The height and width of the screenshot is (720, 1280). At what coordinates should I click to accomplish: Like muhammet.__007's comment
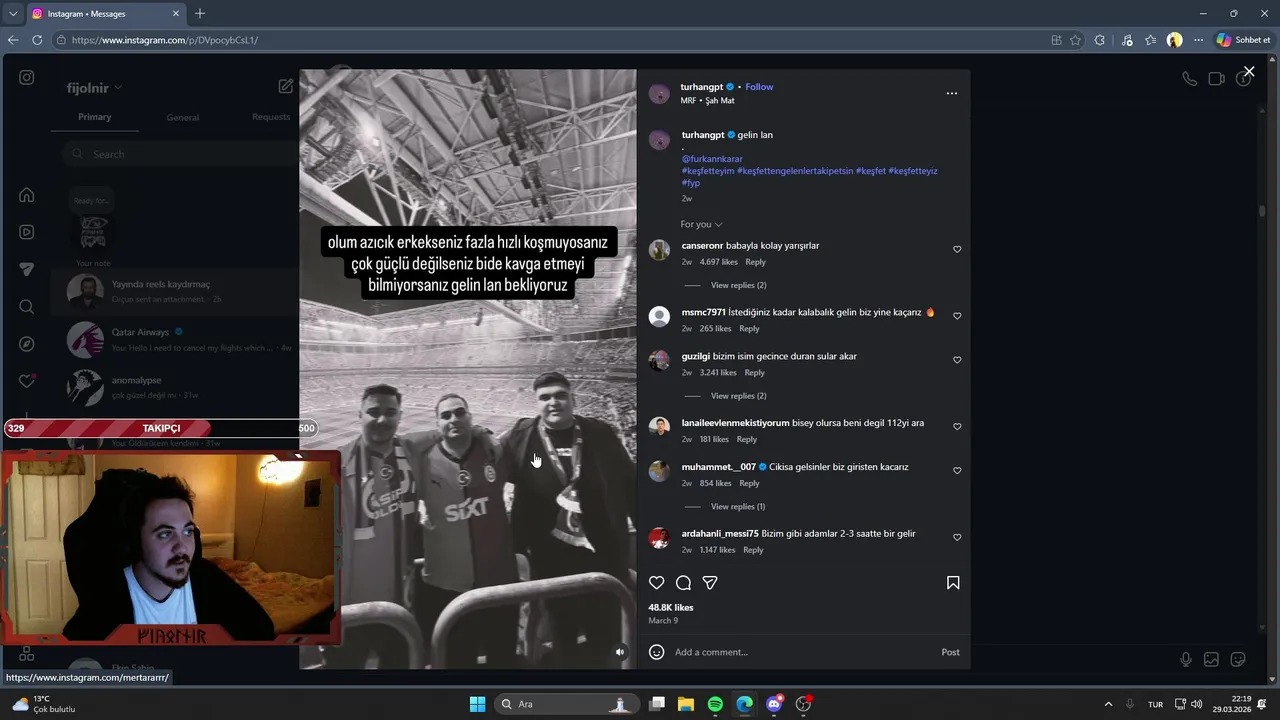pos(957,471)
